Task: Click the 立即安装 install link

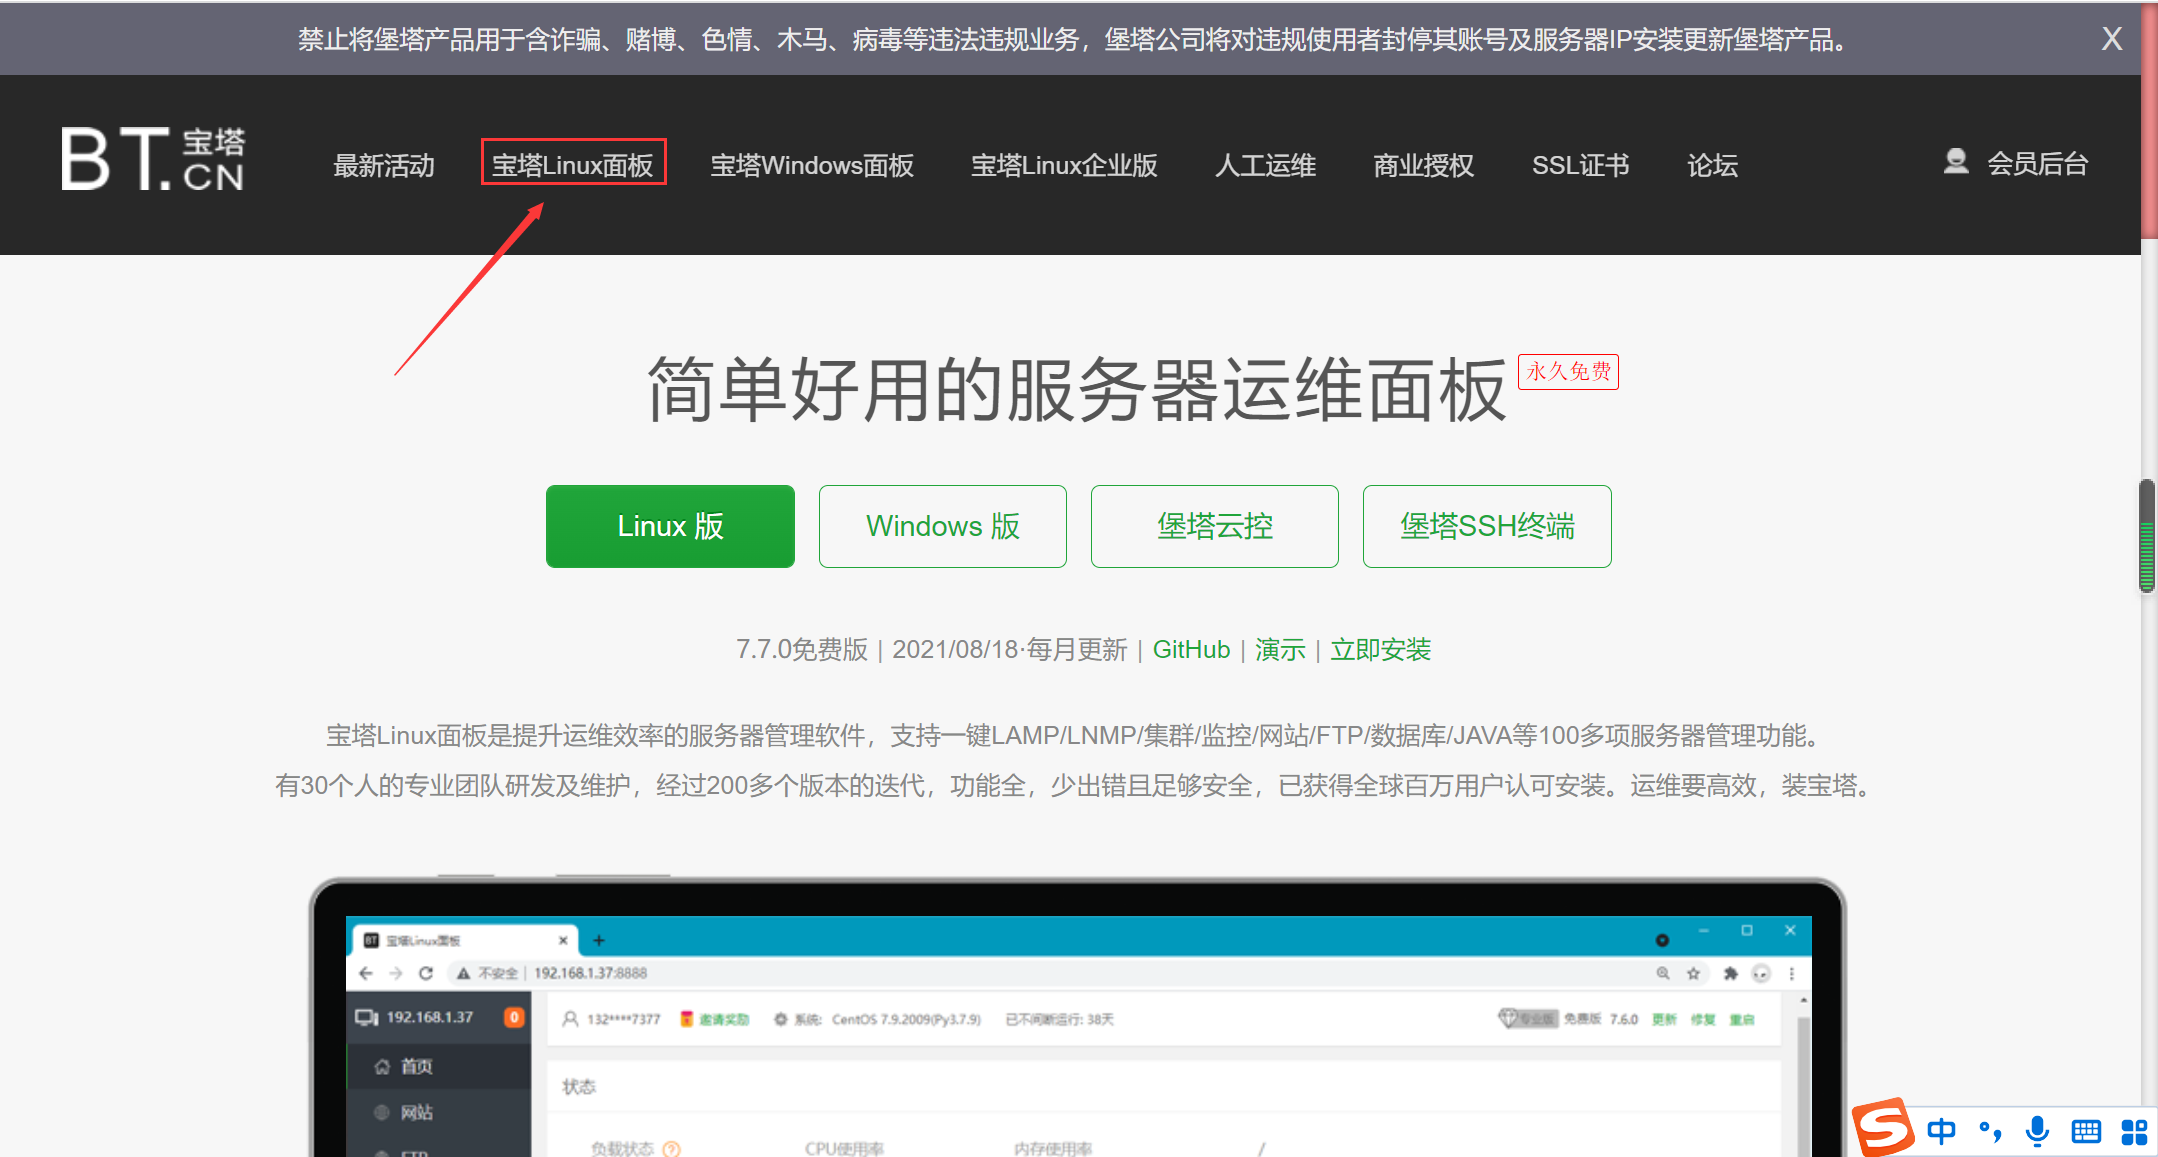Action: tap(1380, 650)
